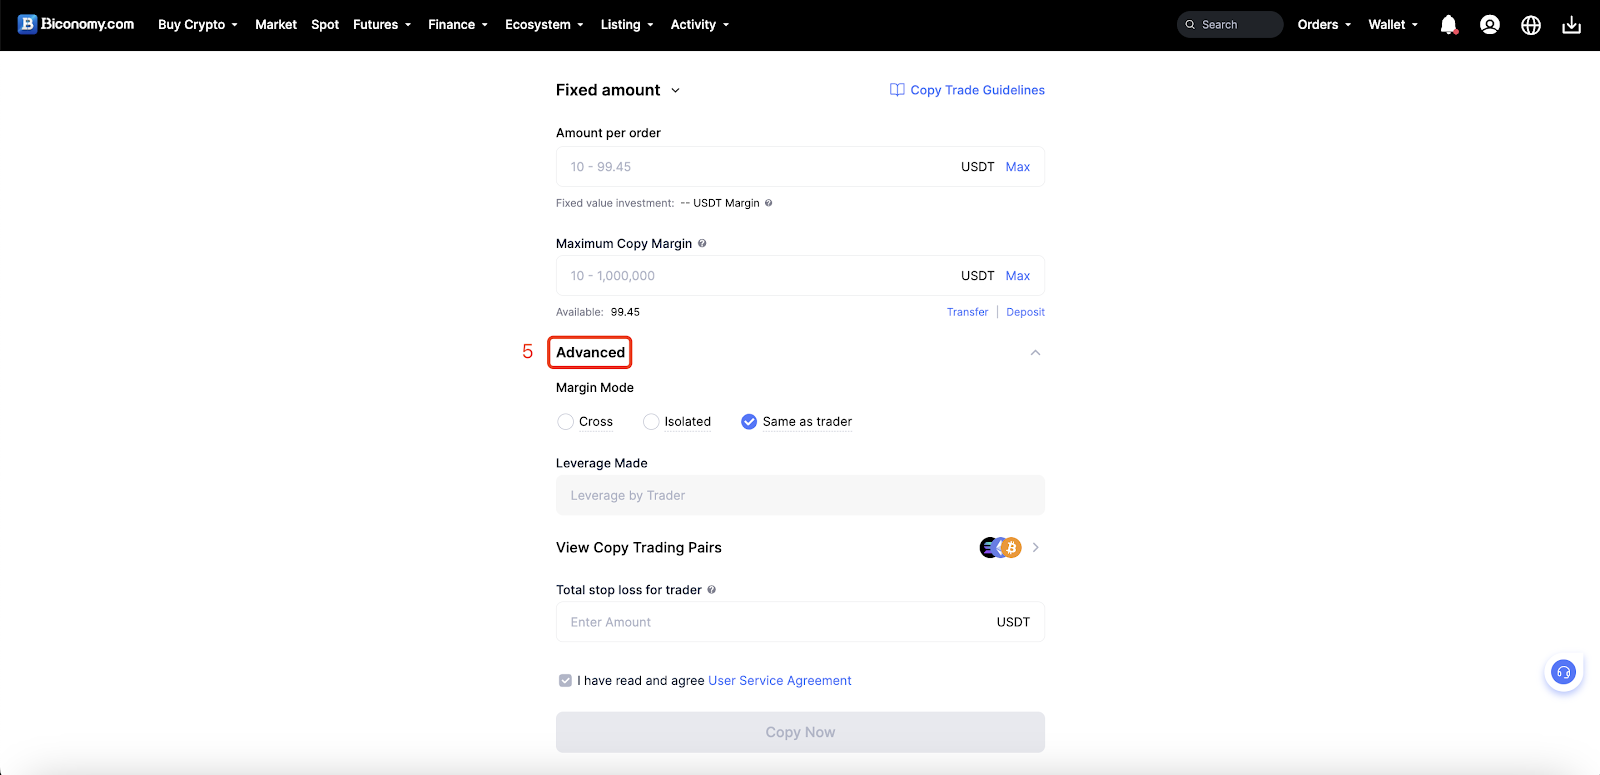Image resolution: width=1600 pixels, height=775 pixels.
Task: Click the download app icon
Action: pos(1572,25)
